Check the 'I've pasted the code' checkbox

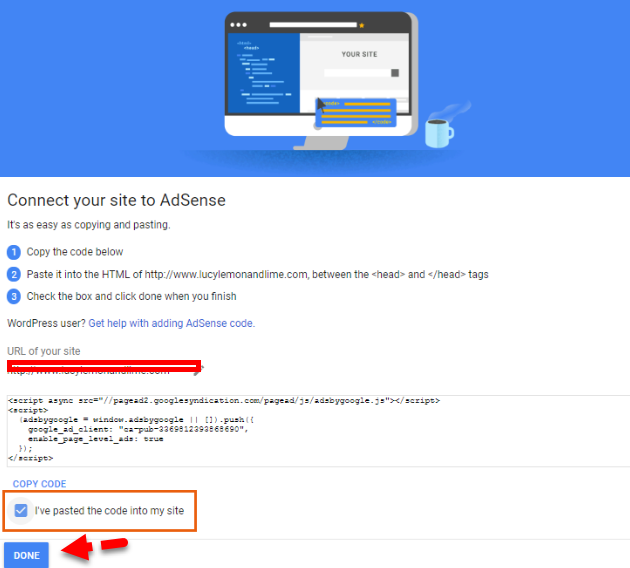tap(22, 511)
